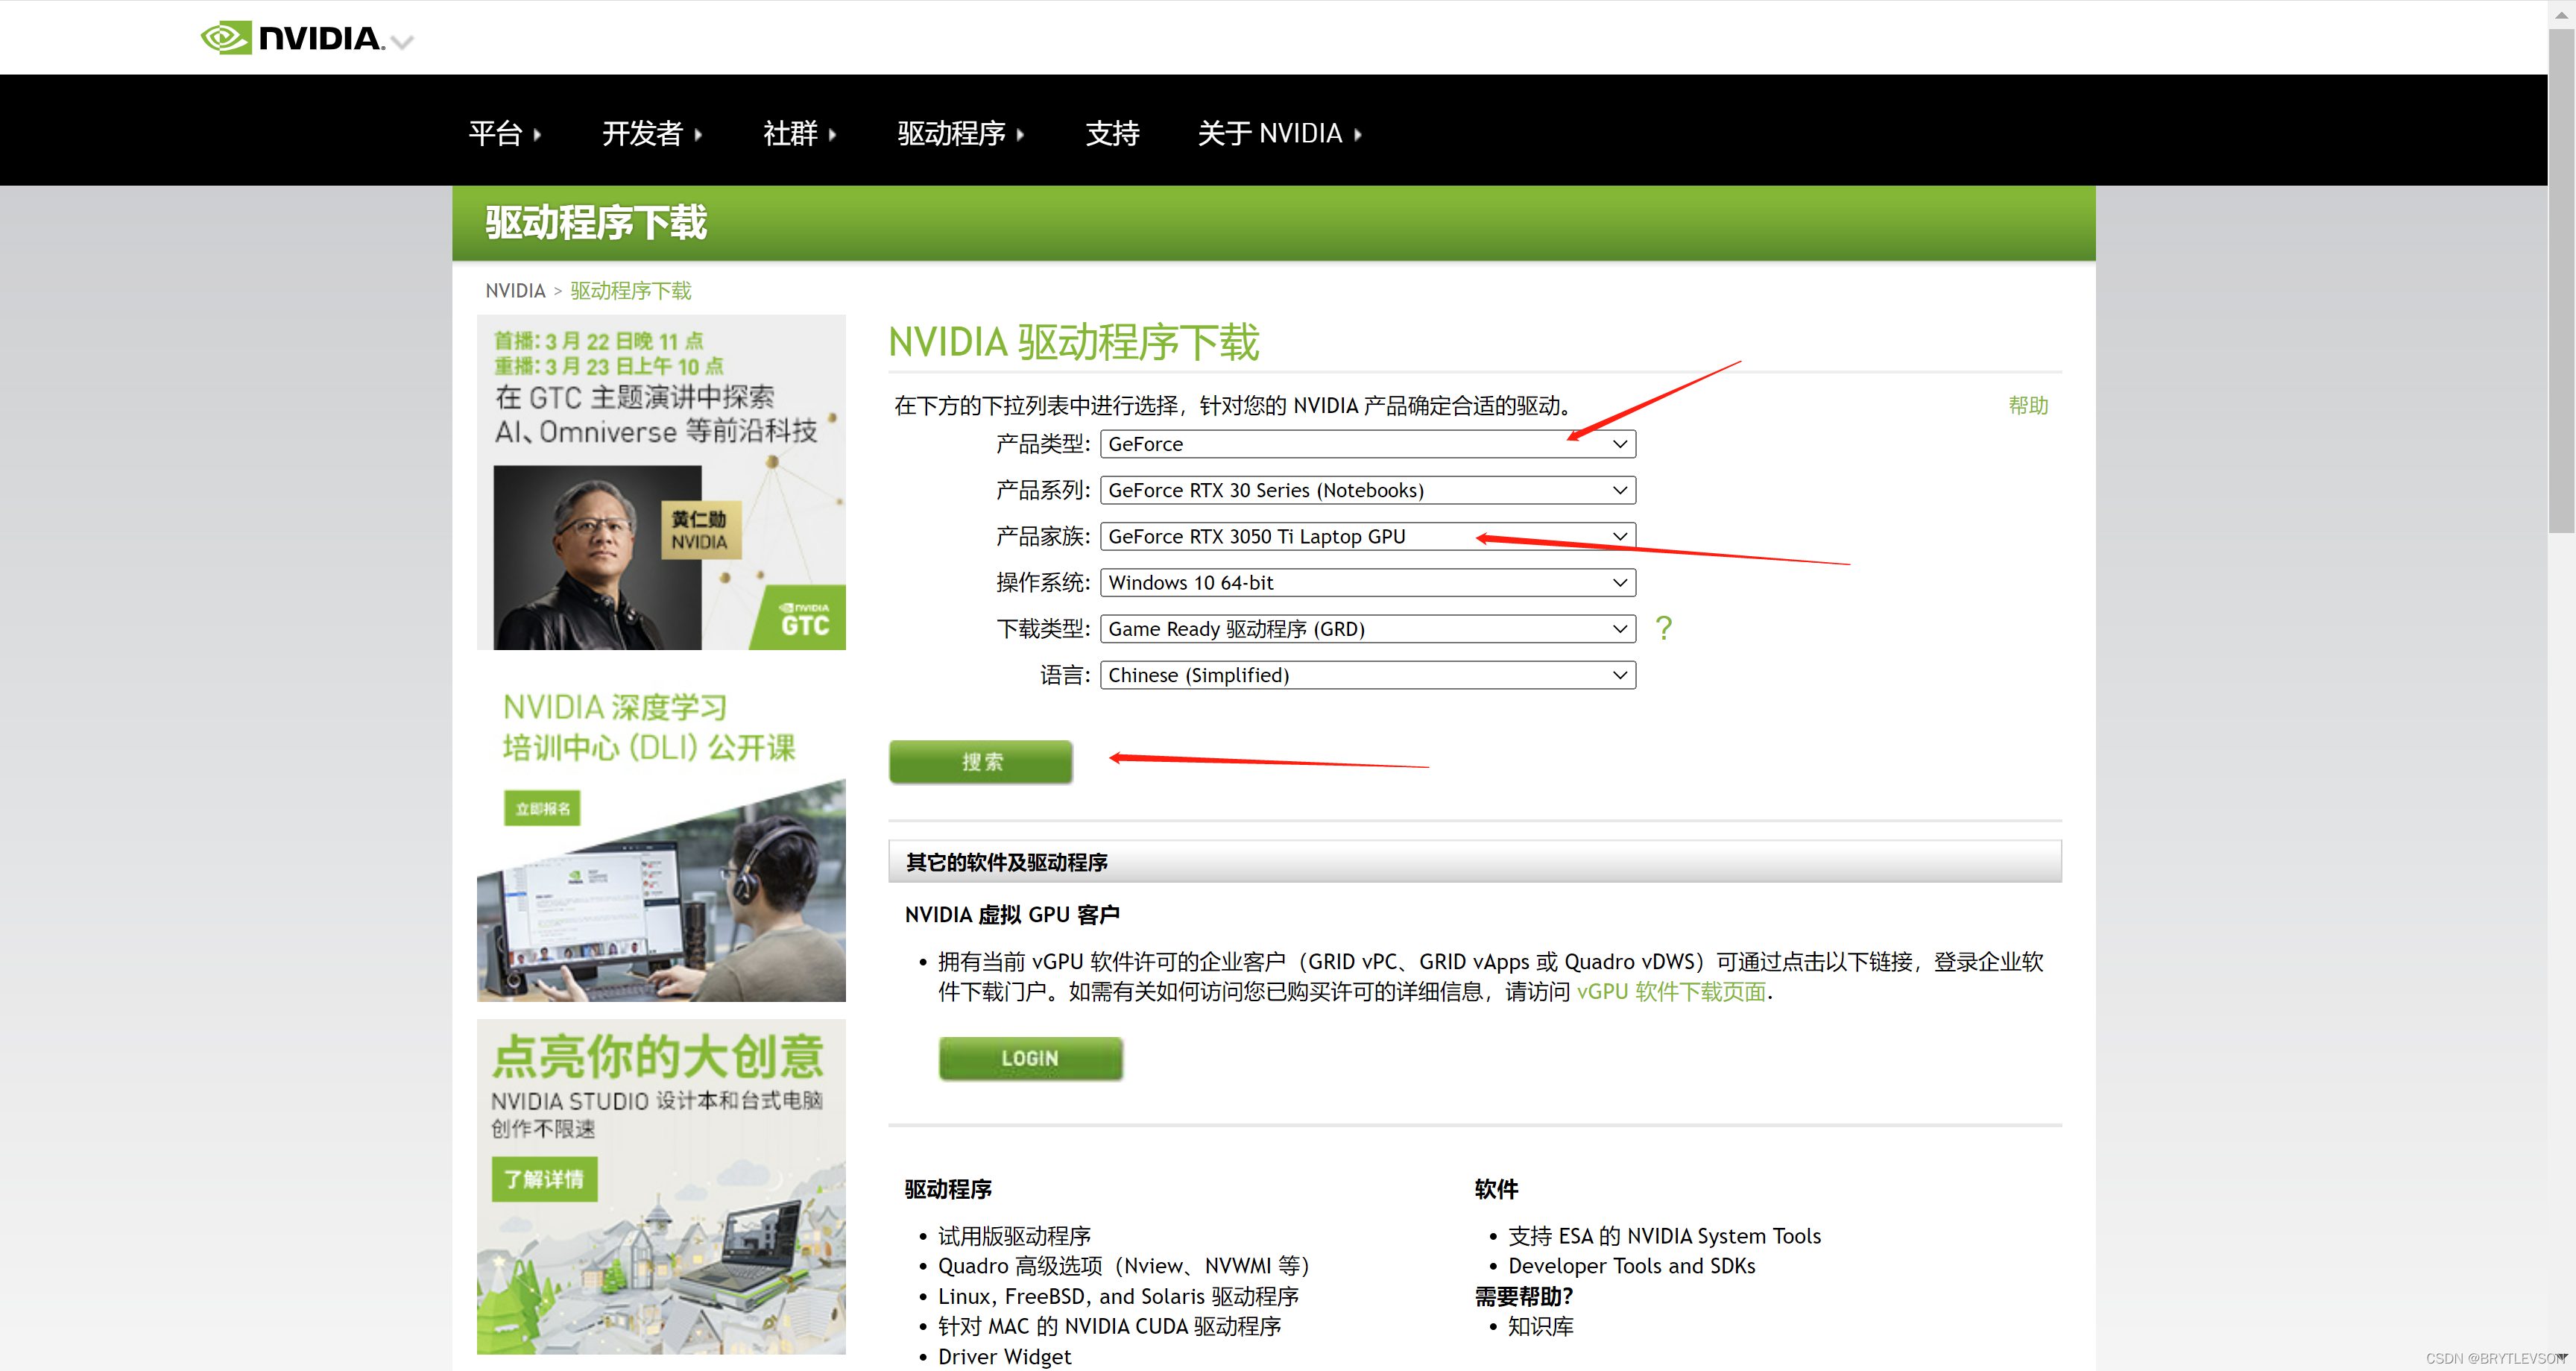Open the 平台 navigation menu
The image size is (2576, 1371).
coord(504,133)
